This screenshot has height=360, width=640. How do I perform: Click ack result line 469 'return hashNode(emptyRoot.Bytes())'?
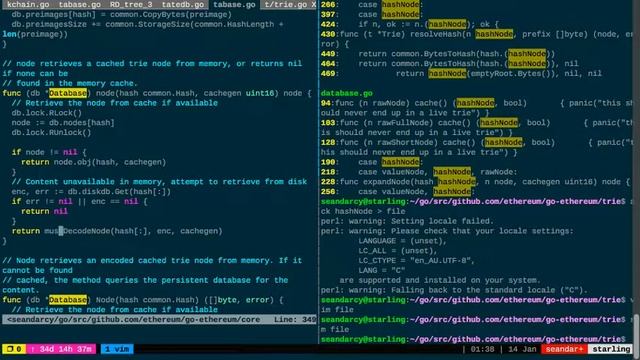pos(461,73)
